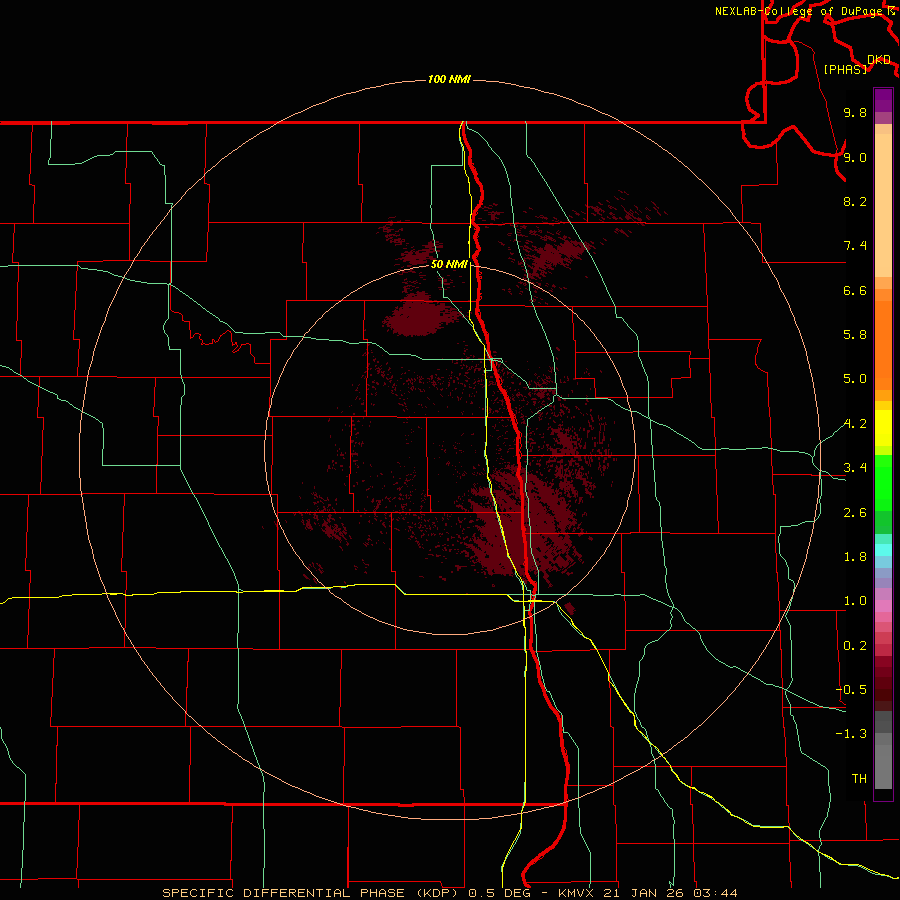900x900 pixels.
Task: Pick the bright green swatch on color bar
Action: click(883, 481)
